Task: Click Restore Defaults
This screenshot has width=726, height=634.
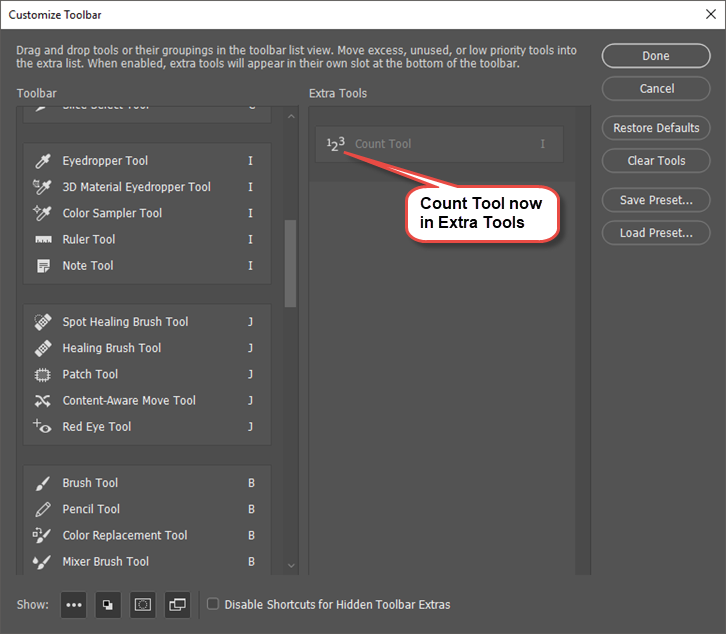Action: (656, 128)
